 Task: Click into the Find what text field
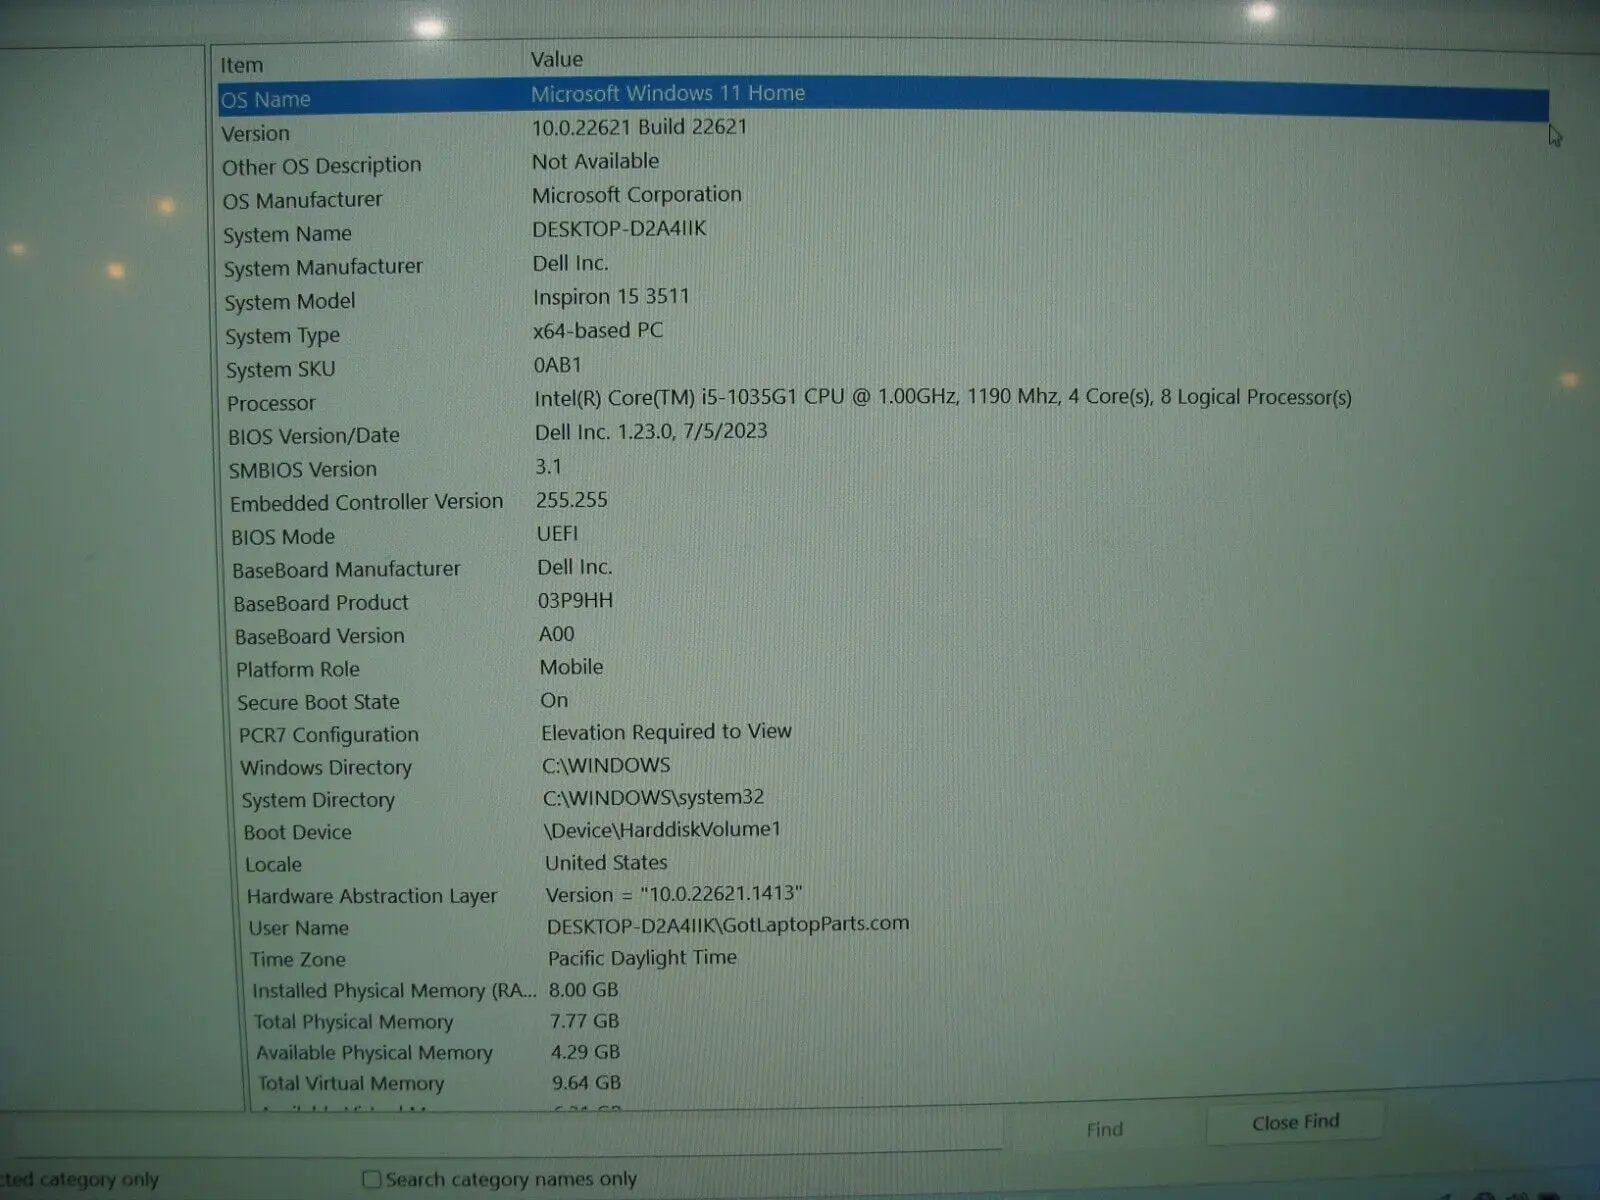coord(500,1135)
